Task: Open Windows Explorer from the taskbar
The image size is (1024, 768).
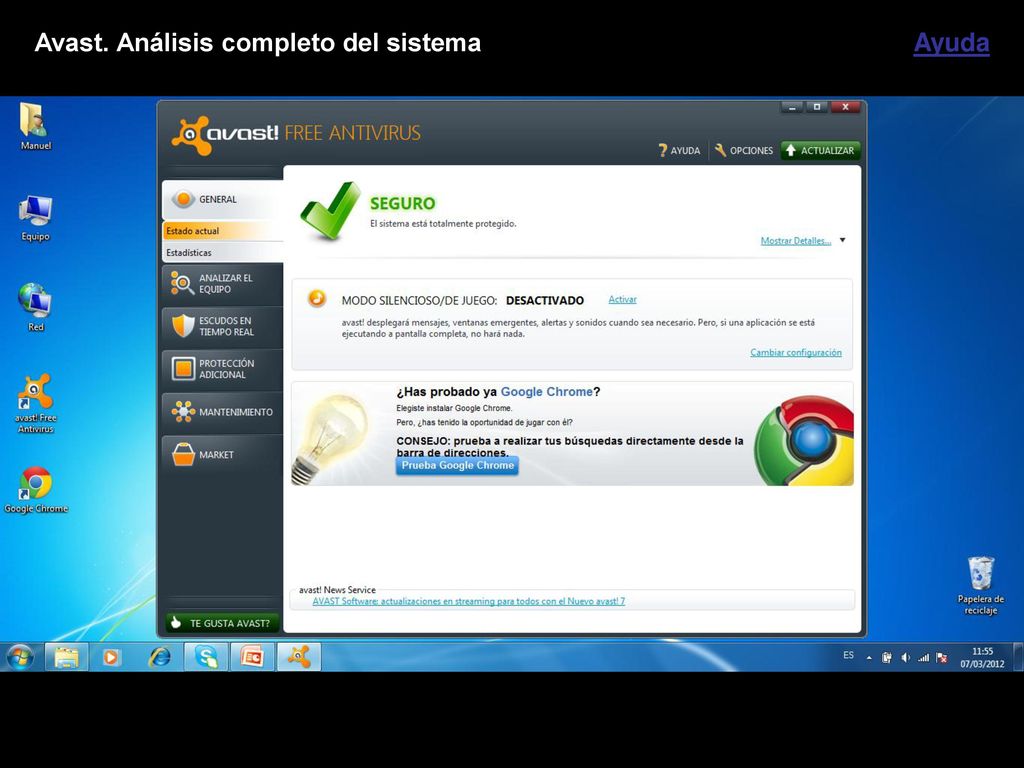Action: coord(66,656)
